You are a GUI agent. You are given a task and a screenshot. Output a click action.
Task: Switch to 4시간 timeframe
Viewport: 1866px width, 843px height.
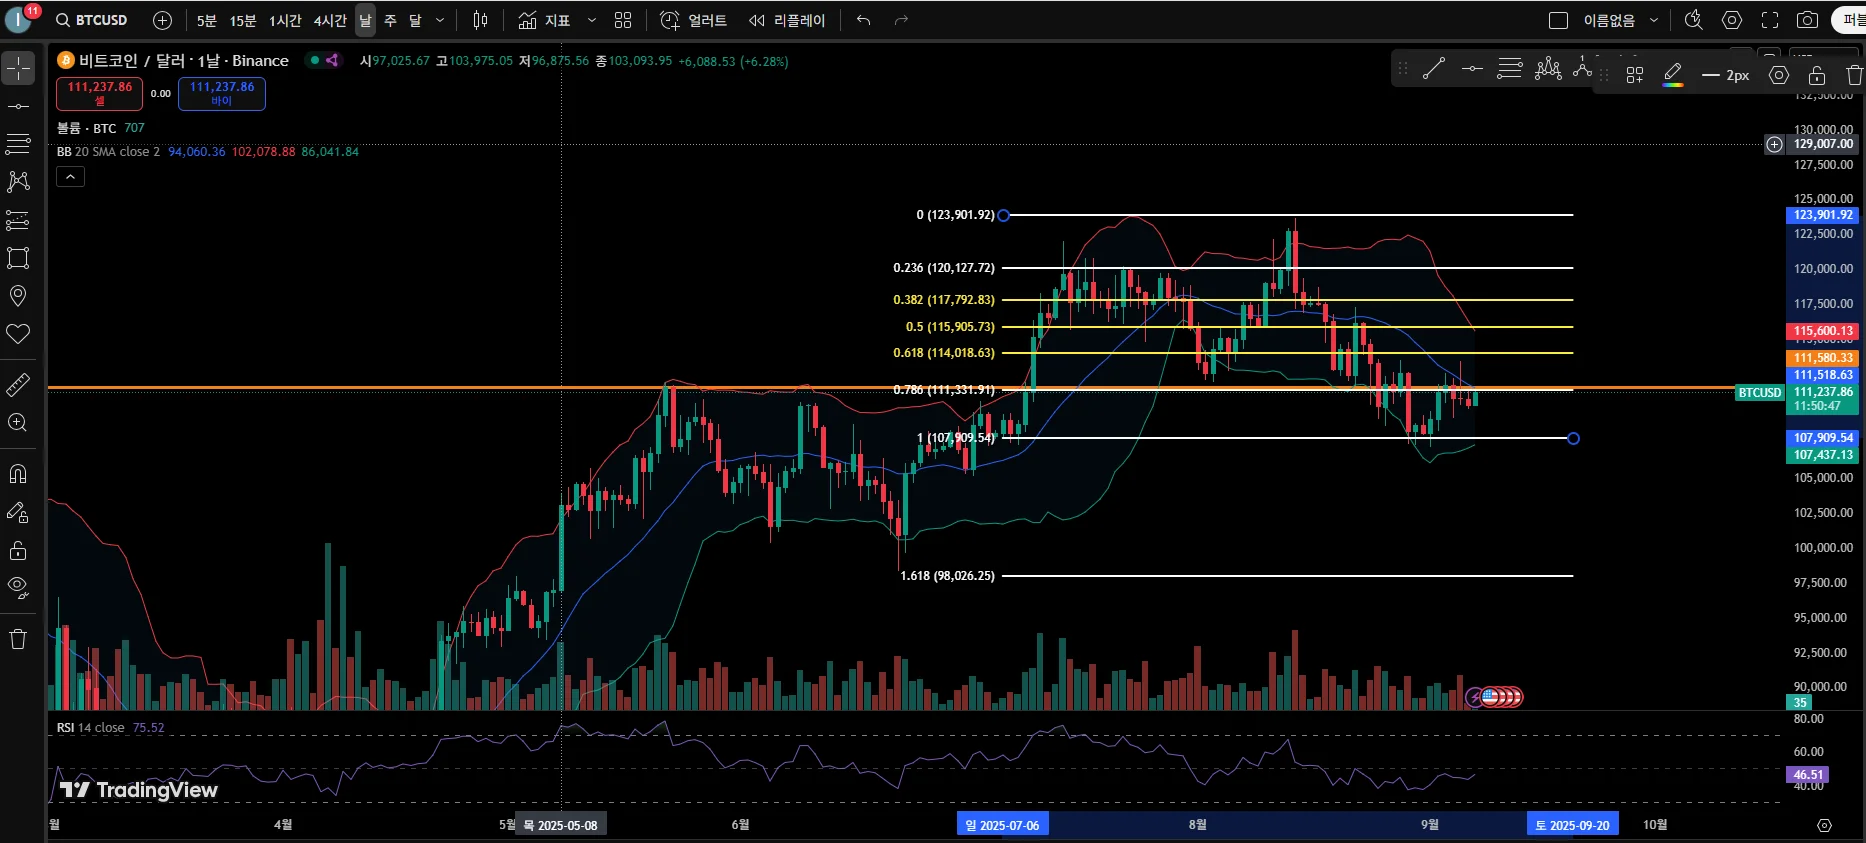(330, 20)
